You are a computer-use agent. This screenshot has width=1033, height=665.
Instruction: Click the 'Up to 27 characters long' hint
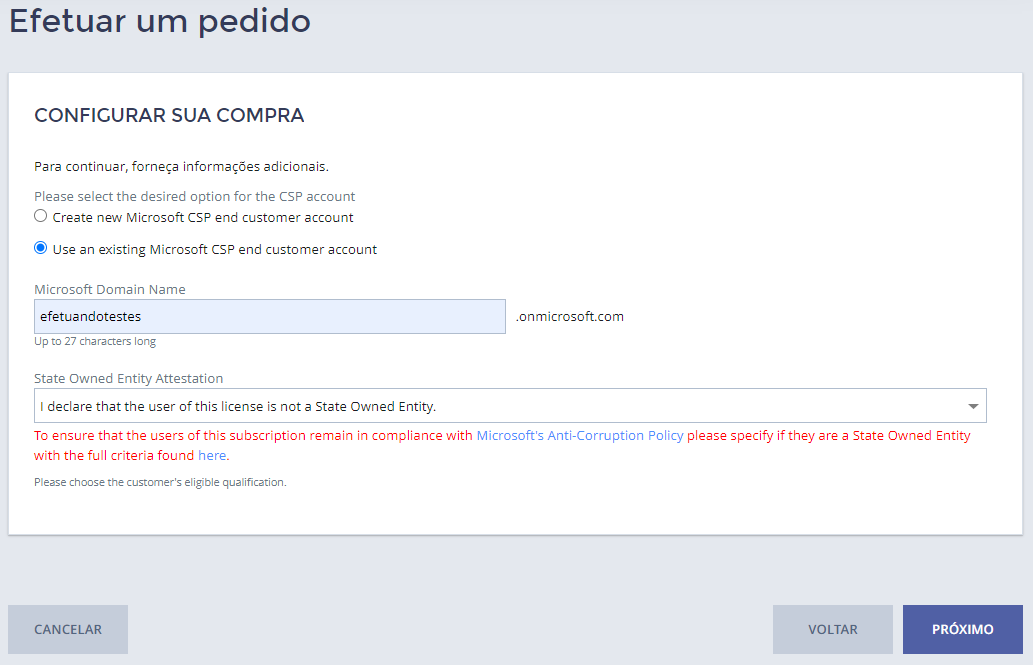coord(95,341)
